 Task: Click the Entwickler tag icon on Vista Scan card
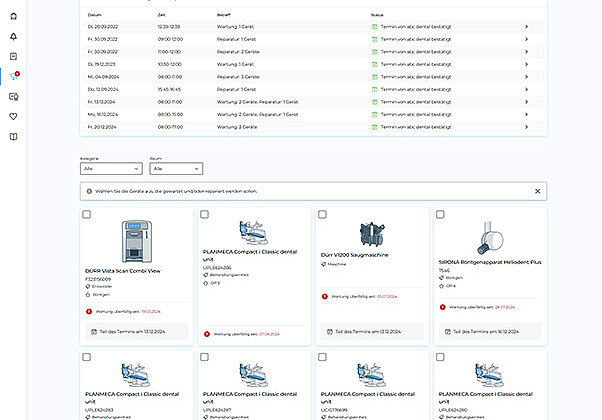coord(88,286)
